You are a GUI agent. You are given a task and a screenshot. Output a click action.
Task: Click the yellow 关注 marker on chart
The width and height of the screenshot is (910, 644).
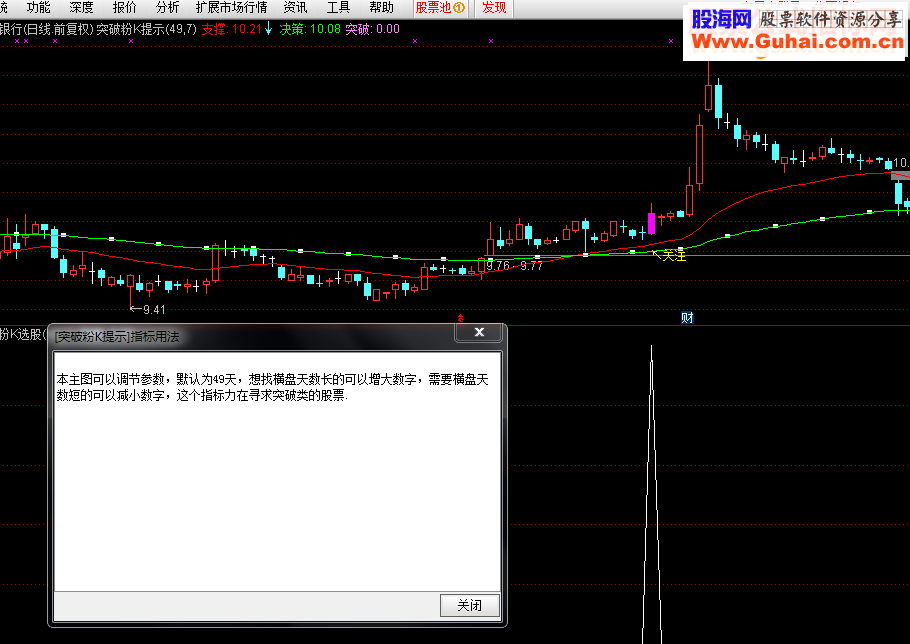point(669,255)
